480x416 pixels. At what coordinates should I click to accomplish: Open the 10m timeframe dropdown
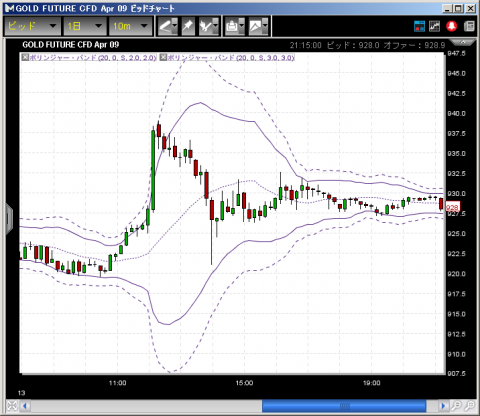(x=131, y=26)
